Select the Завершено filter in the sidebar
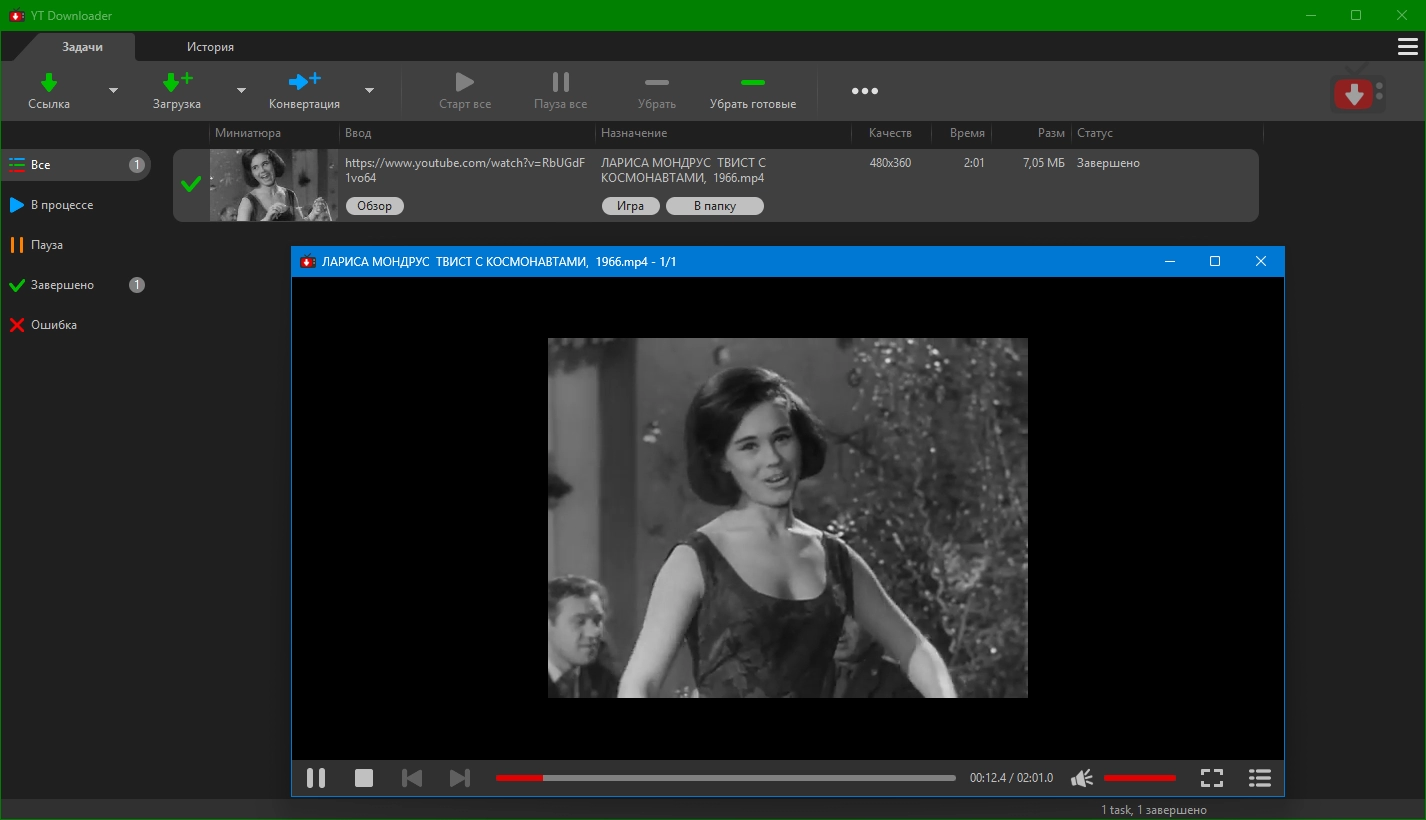 coord(62,285)
